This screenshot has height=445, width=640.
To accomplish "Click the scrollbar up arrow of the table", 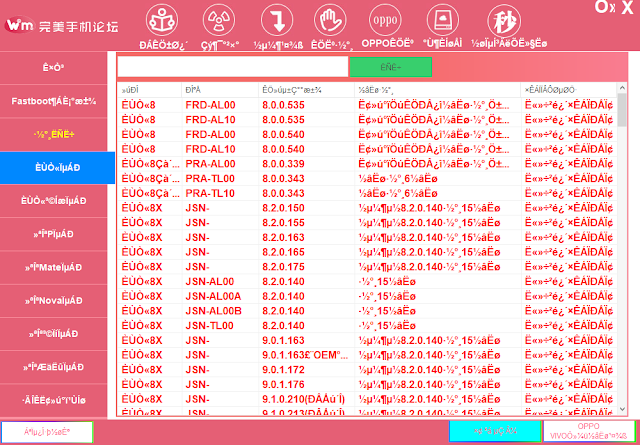I will (622, 88).
